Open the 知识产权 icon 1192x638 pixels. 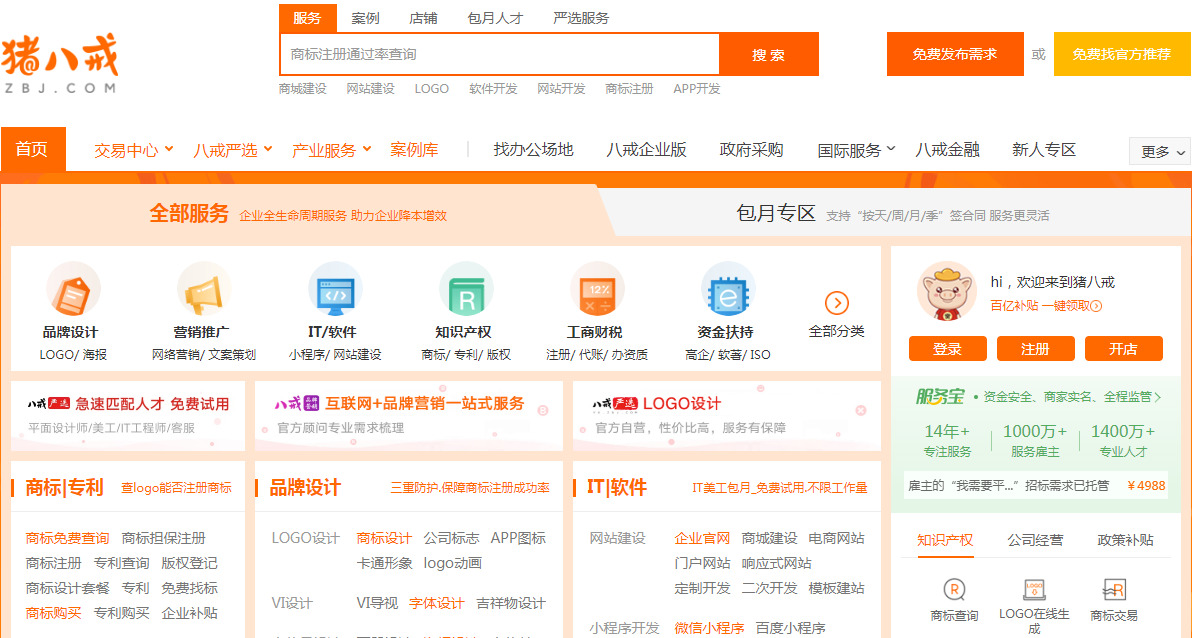[465, 289]
